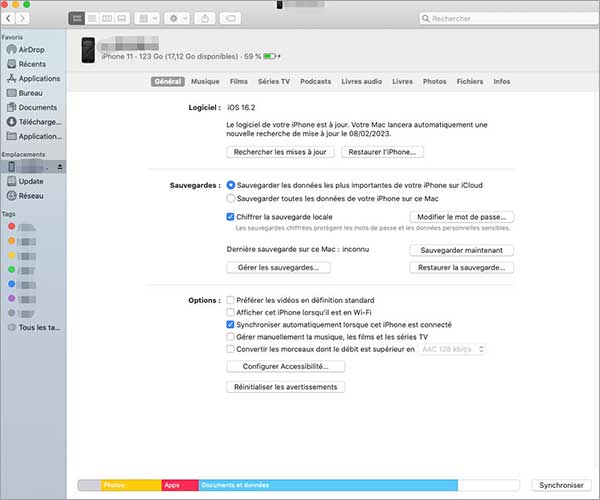Click Restaurer l'iPhone button
Image resolution: width=600 pixels, height=500 pixels.
click(382, 152)
